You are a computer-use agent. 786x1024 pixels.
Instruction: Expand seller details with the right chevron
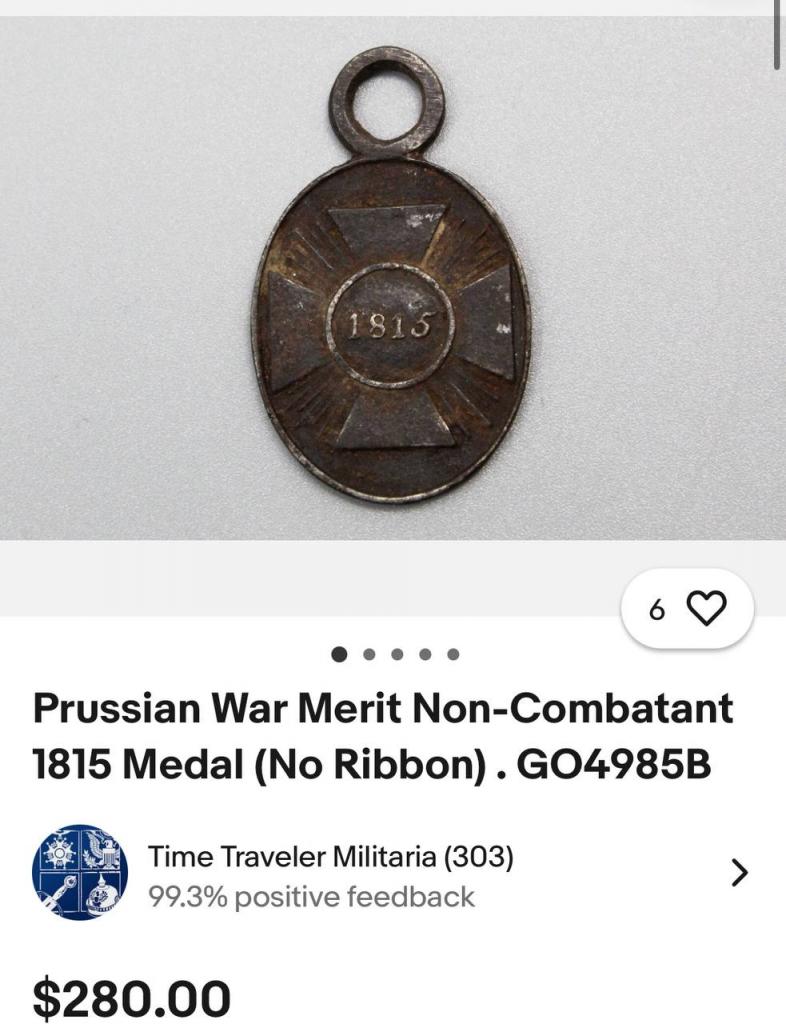pos(739,872)
